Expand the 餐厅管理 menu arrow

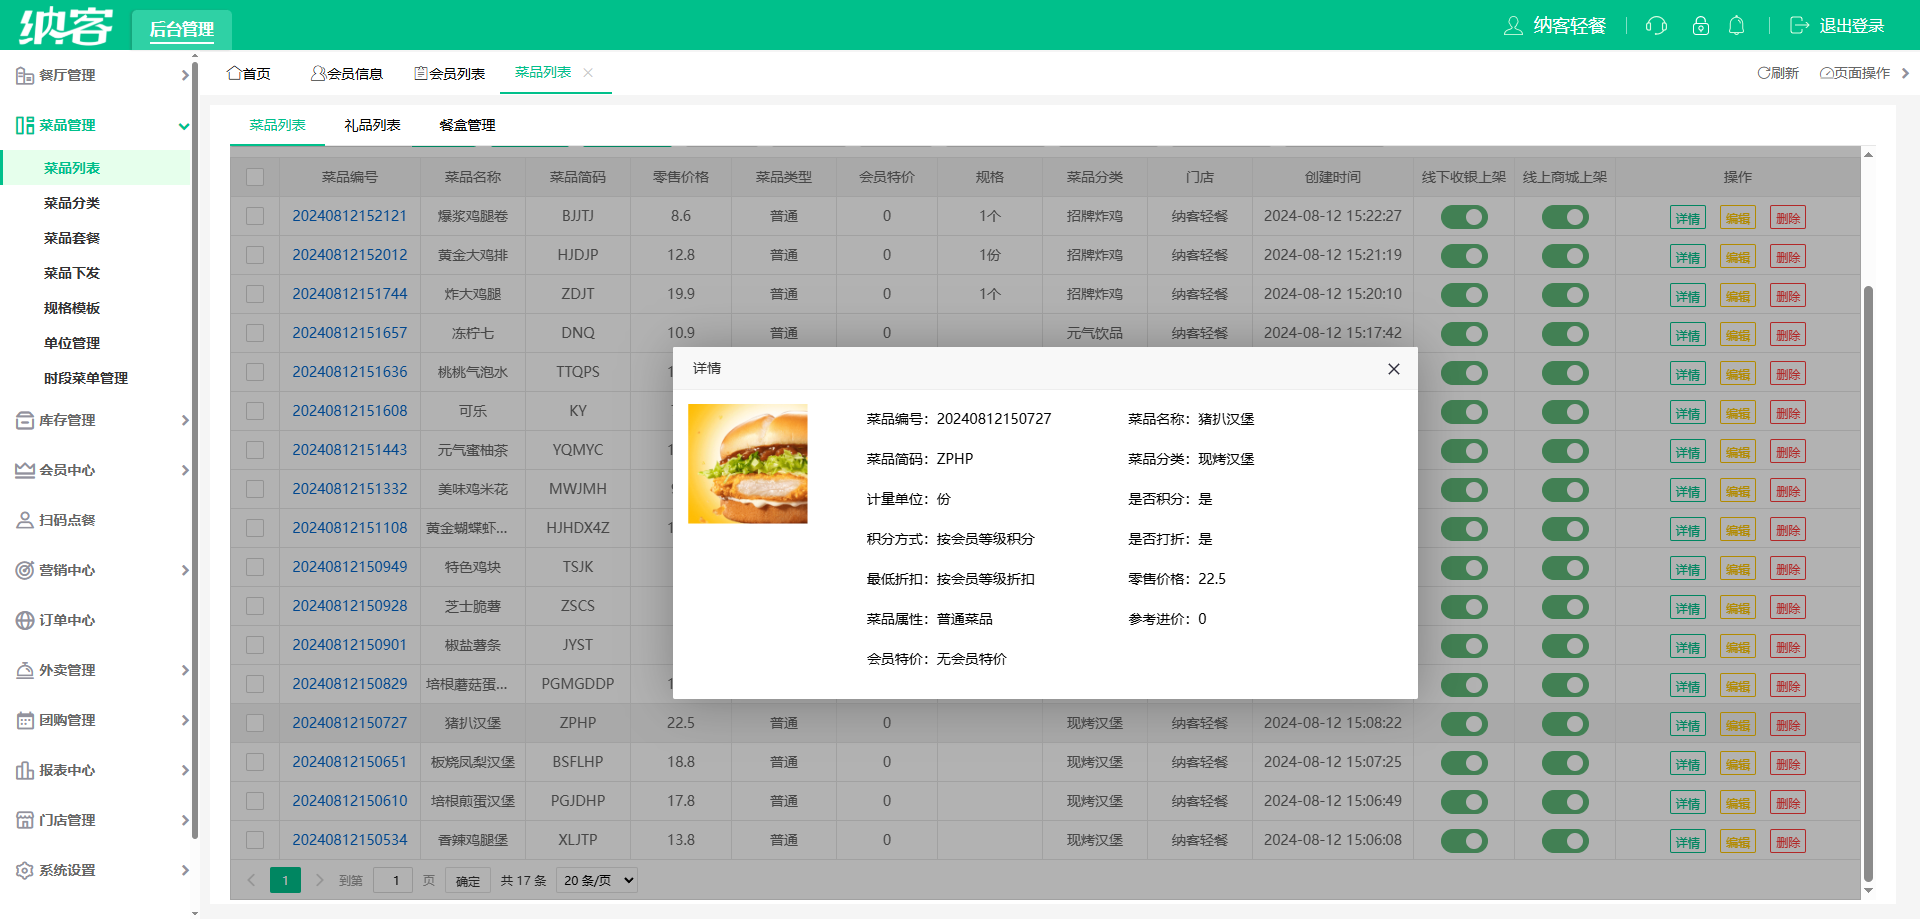click(184, 75)
